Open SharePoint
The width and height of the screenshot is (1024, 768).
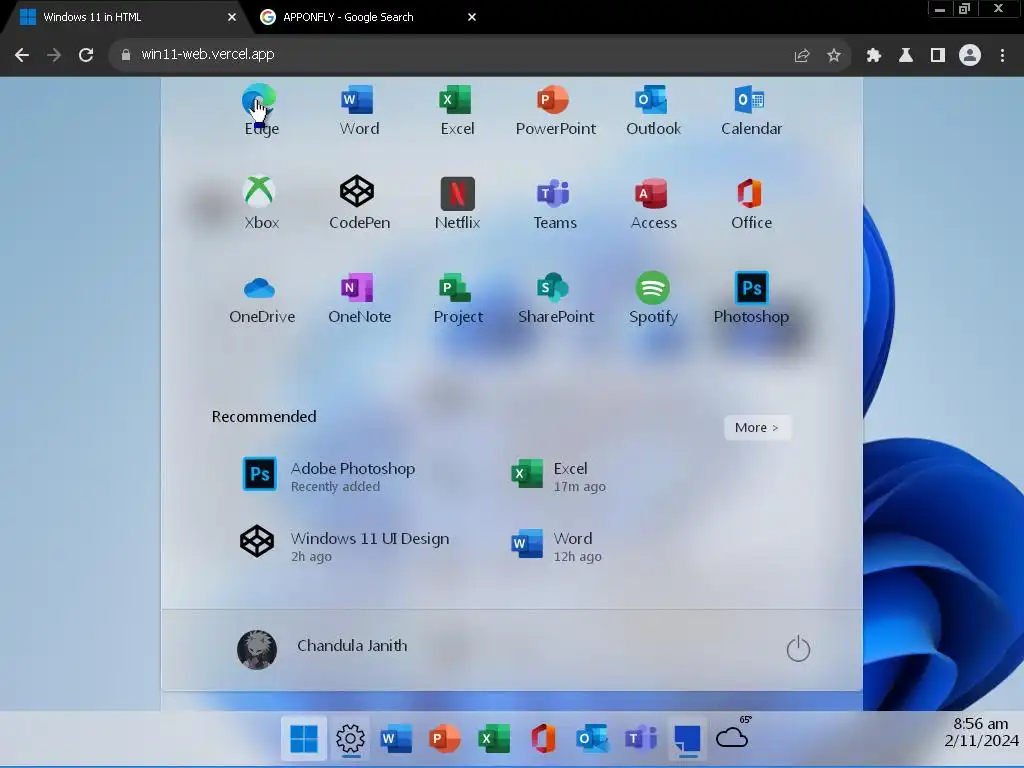coord(555,298)
